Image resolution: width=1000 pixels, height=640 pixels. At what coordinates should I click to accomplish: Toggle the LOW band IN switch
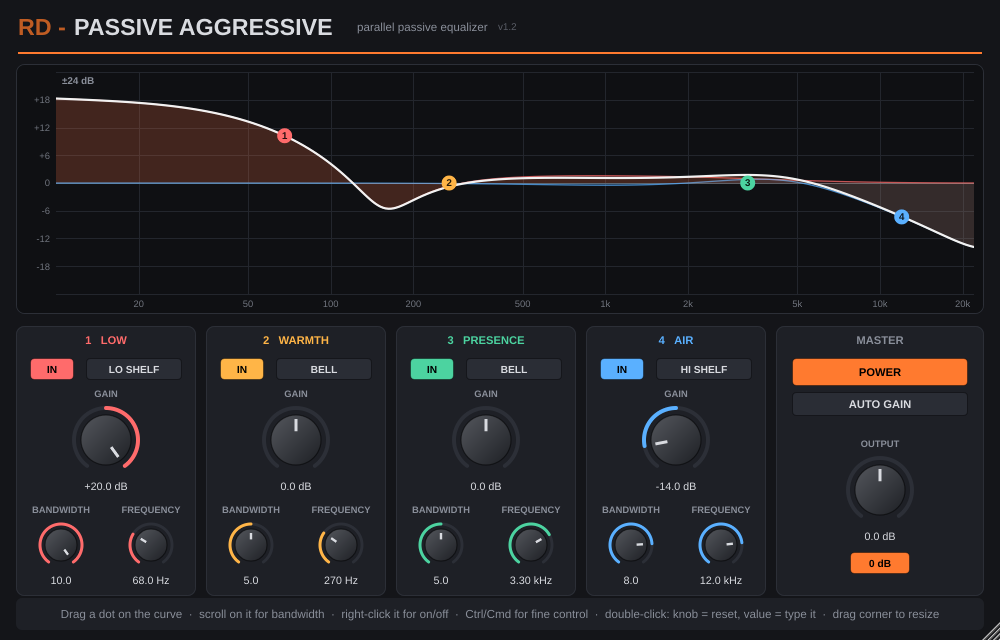(x=52, y=369)
